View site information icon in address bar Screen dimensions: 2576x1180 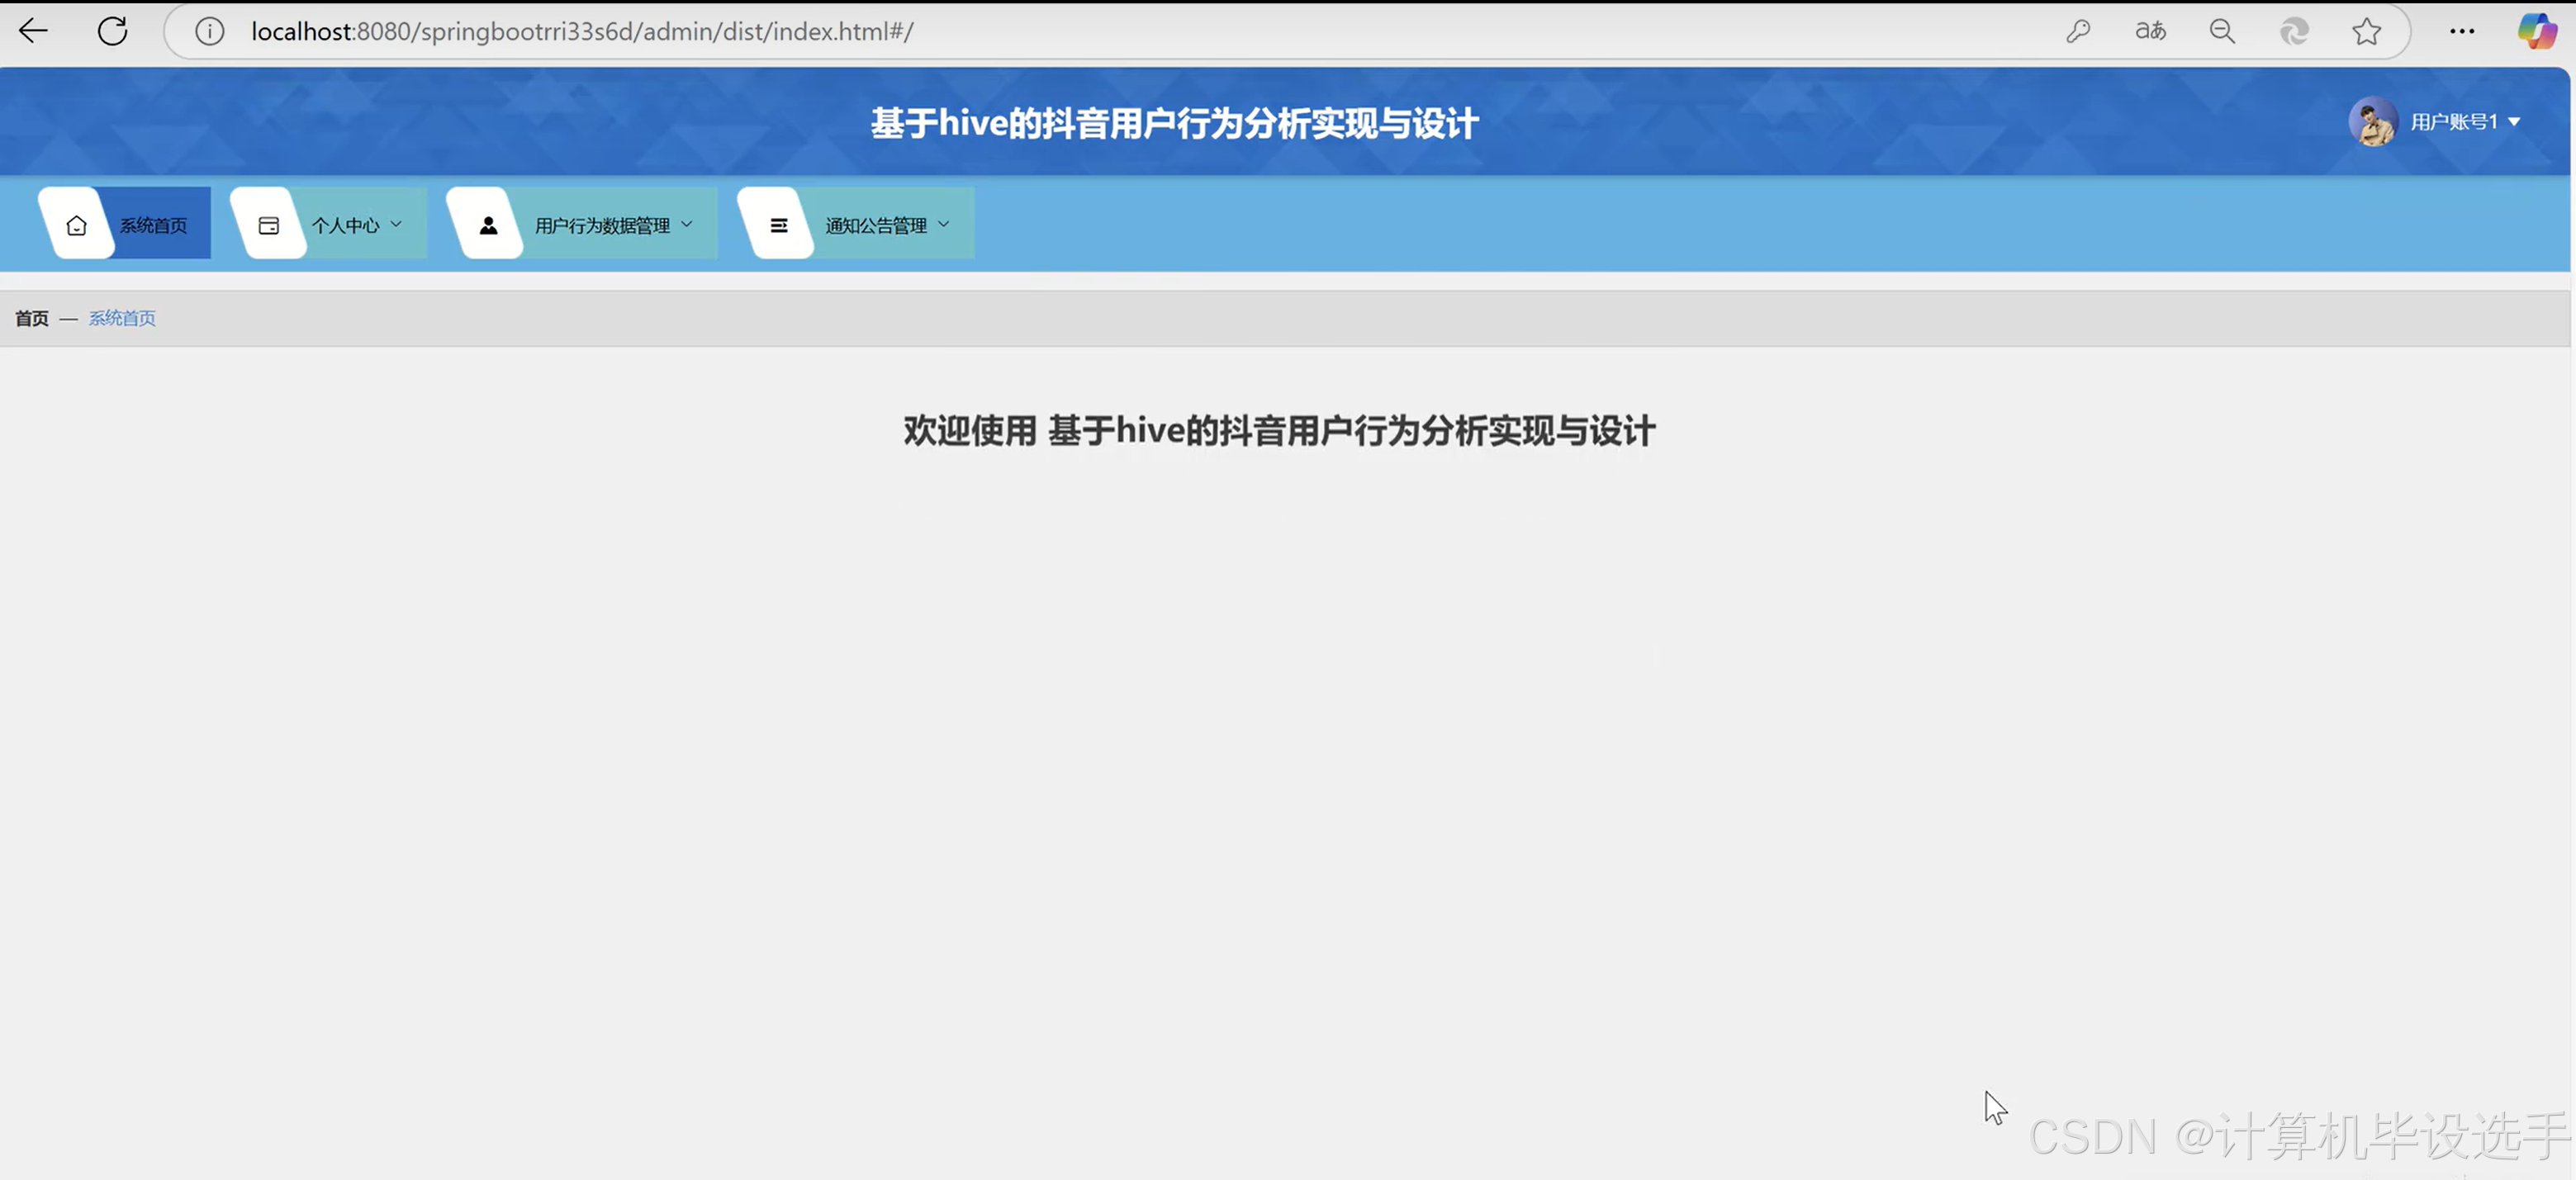pyautogui.click(x=209, y=32)
